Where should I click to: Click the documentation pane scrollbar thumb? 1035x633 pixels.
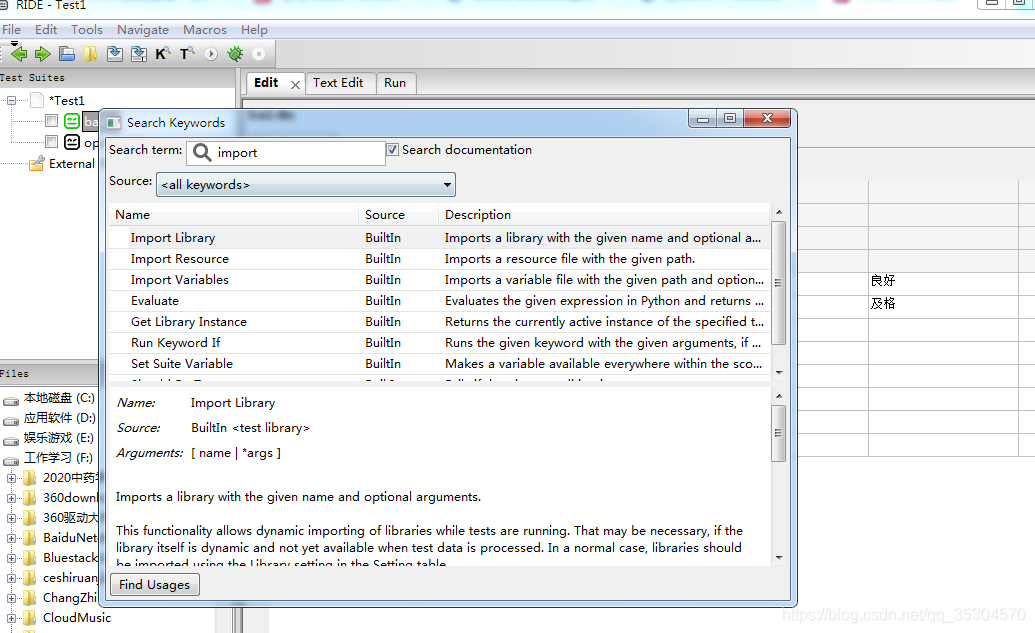pyautogui.click(x=779, y=433)
